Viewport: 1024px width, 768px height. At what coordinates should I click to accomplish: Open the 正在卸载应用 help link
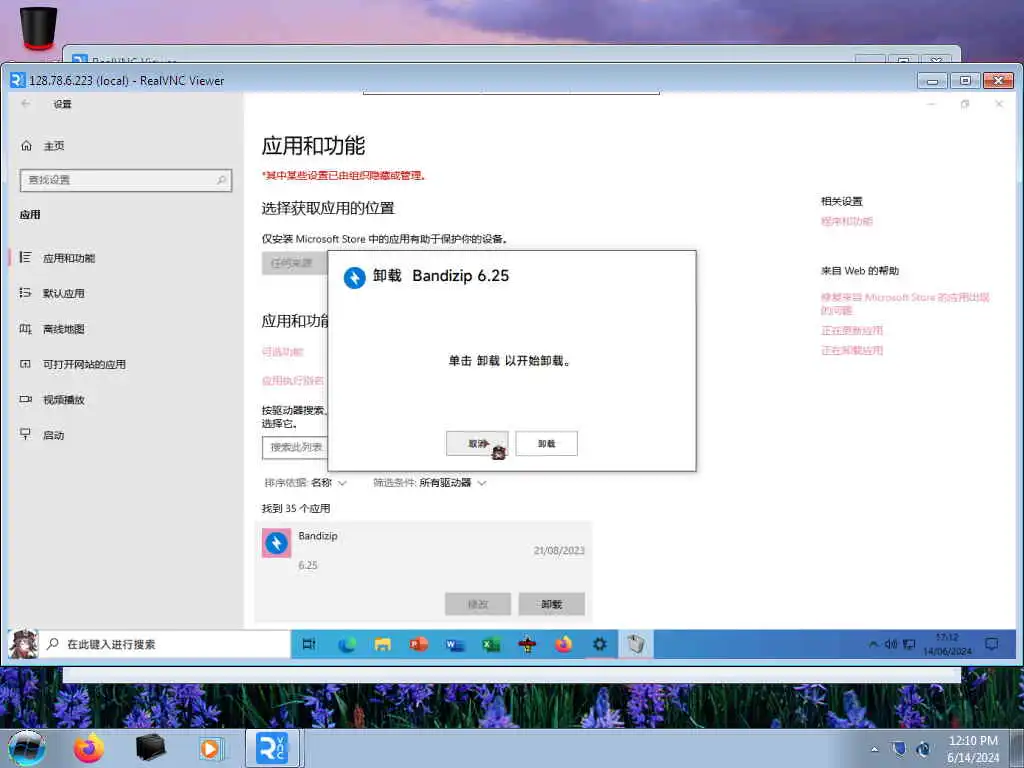pos(852,351)
